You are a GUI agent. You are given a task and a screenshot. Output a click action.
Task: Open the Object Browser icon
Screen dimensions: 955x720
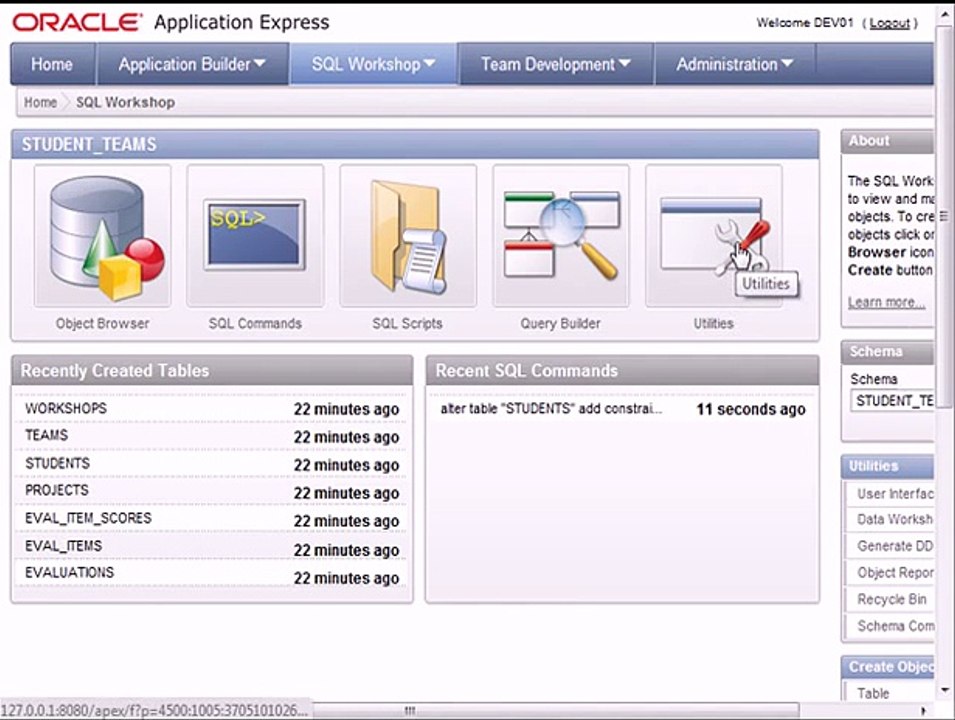pos(102,236)
